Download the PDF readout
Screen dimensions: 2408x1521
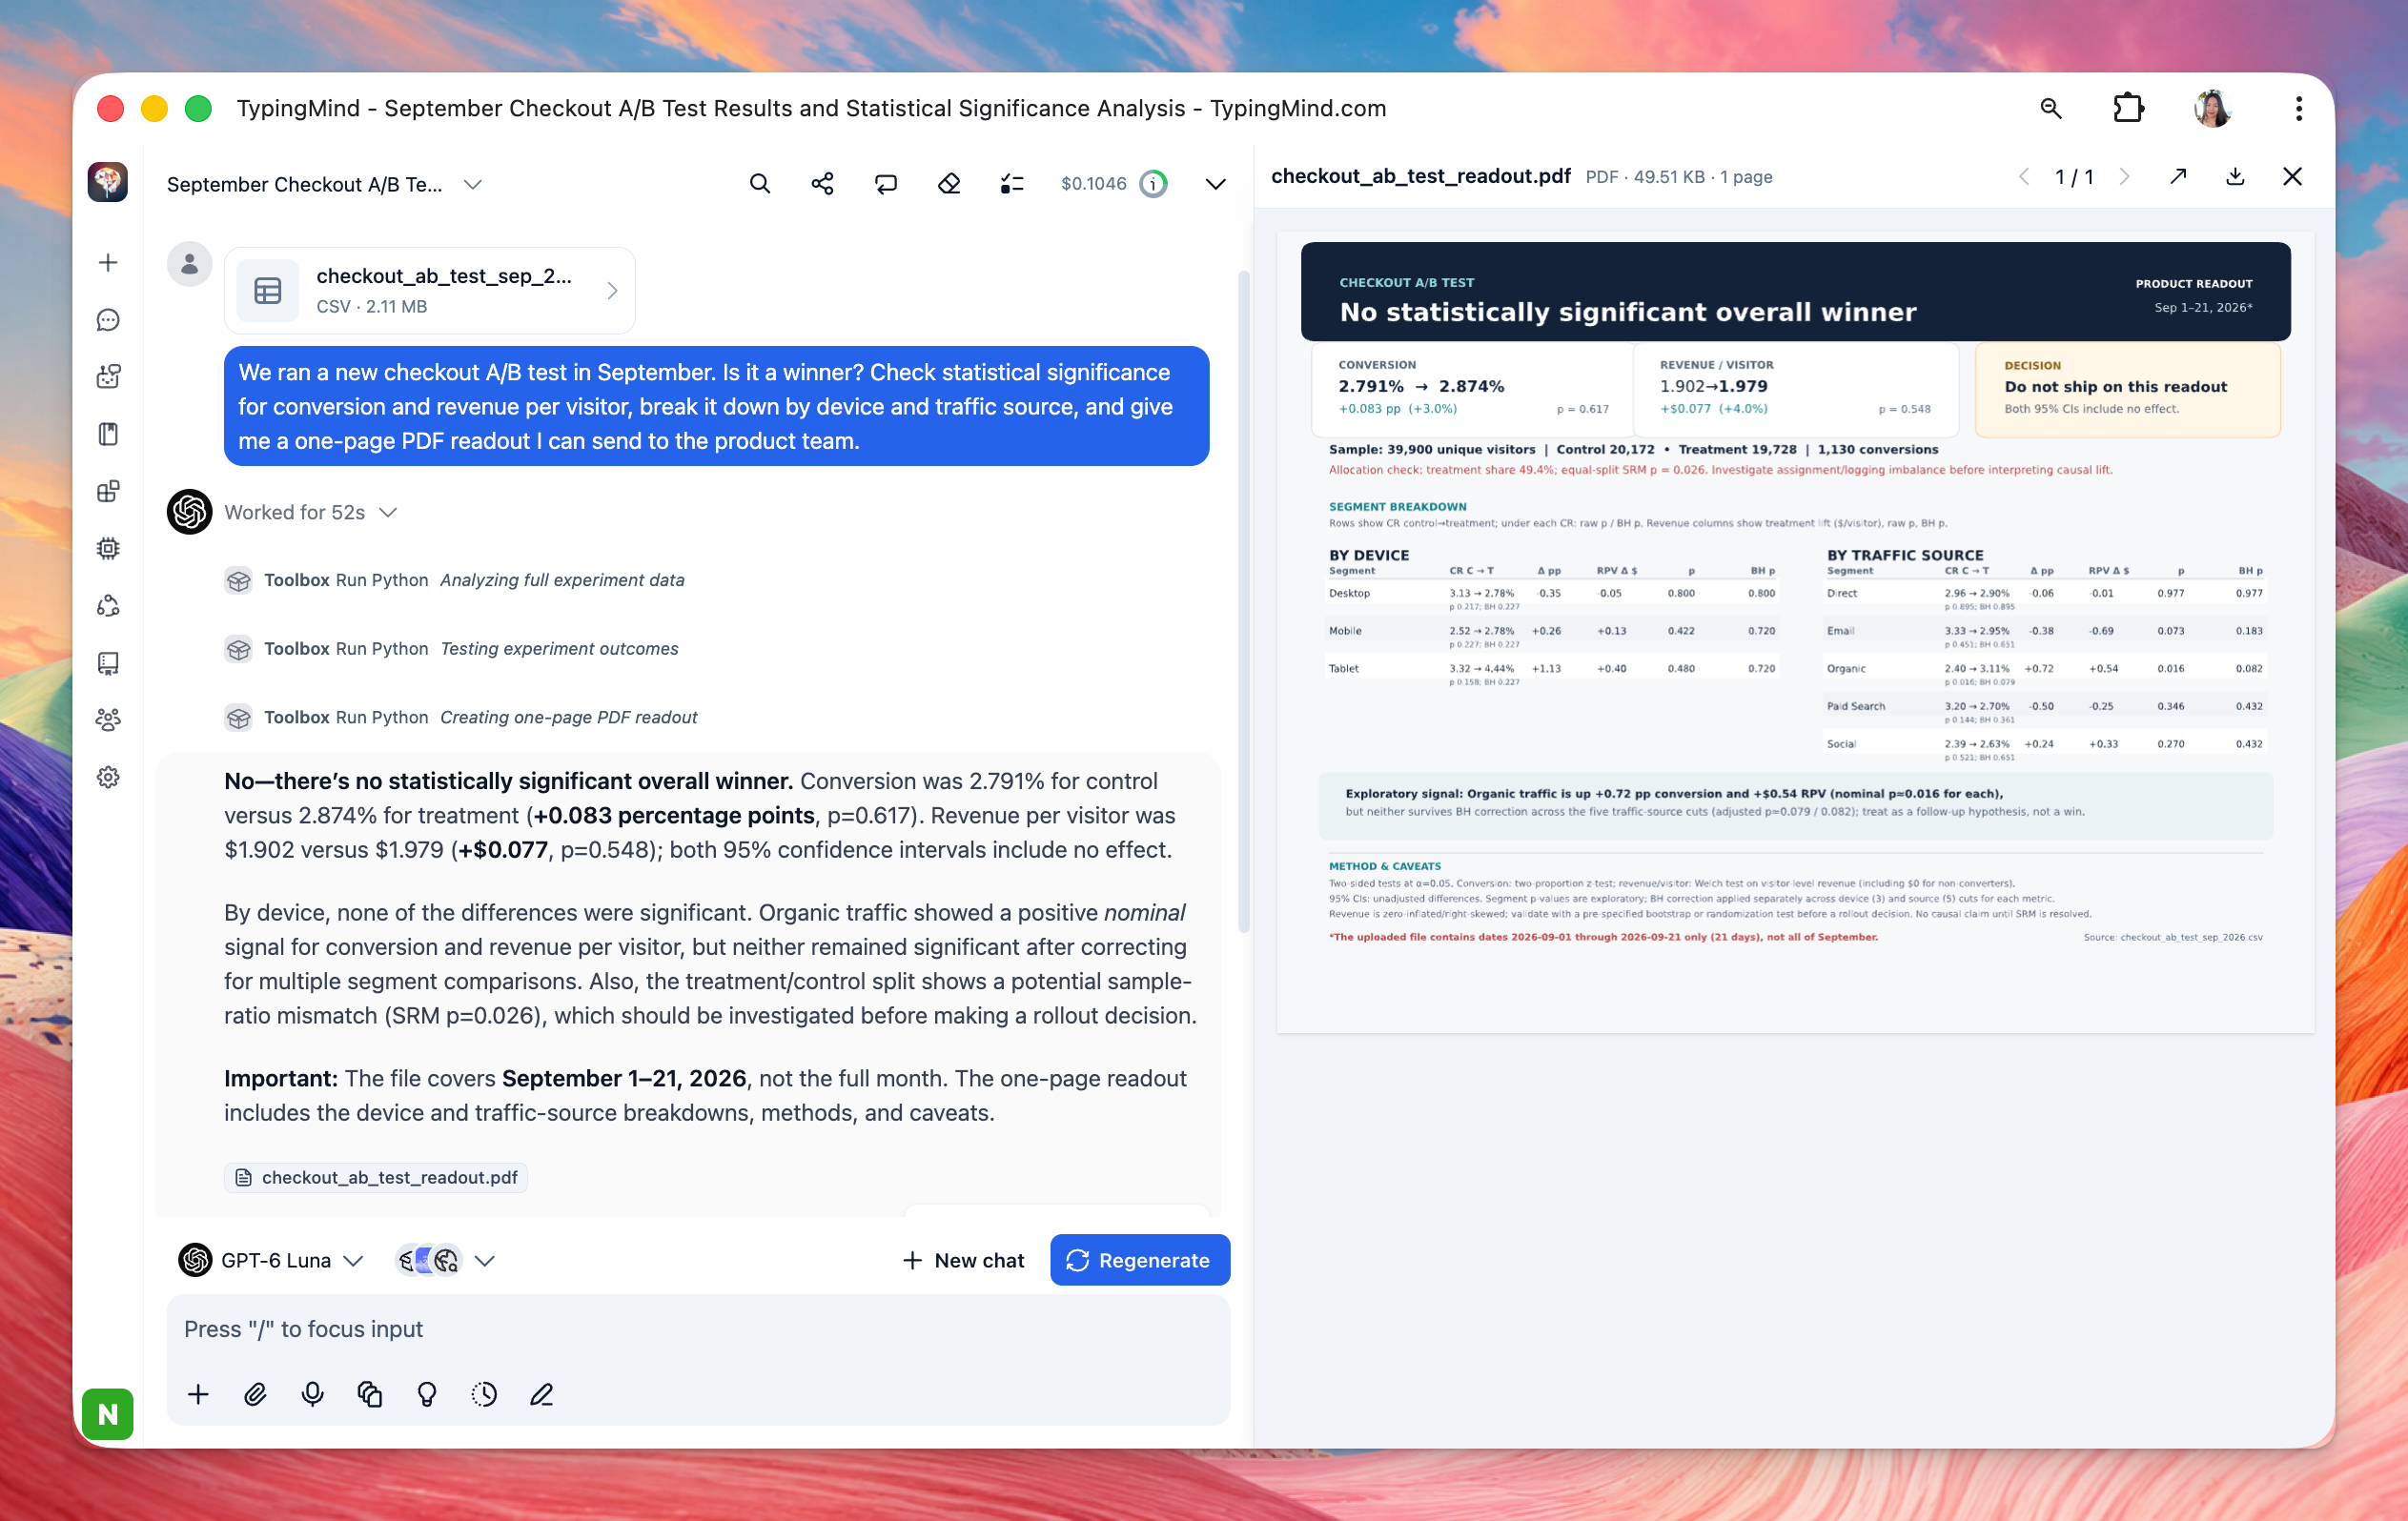click(x=2235, y=177)
